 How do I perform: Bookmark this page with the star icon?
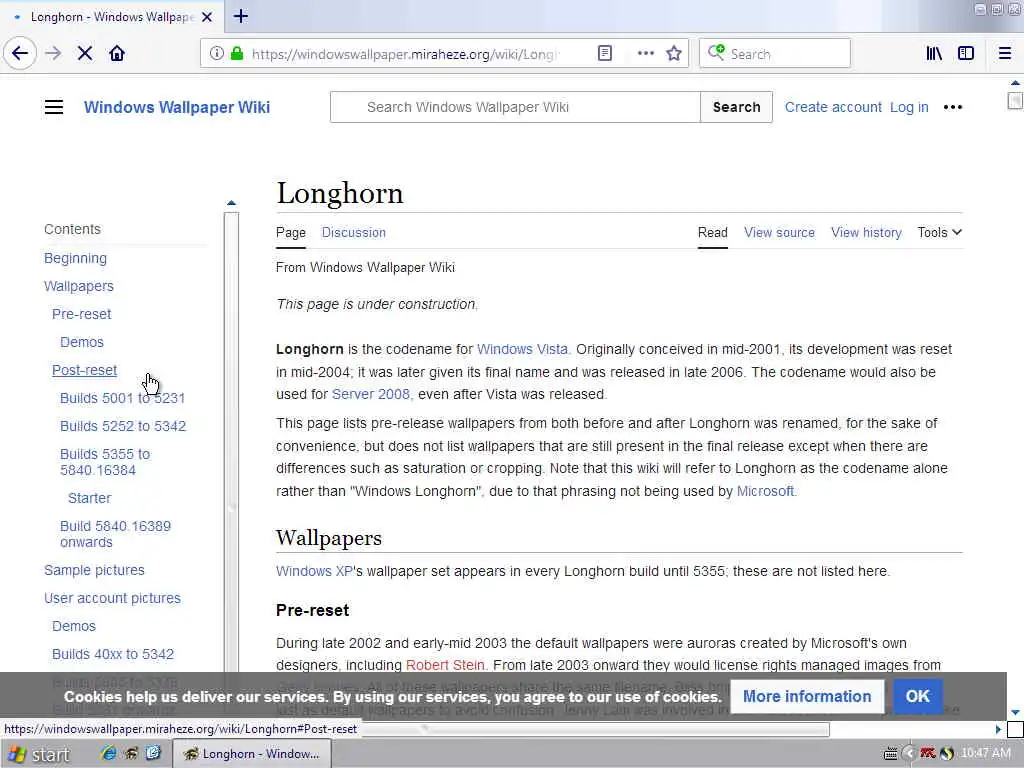[x=674, y=54]
